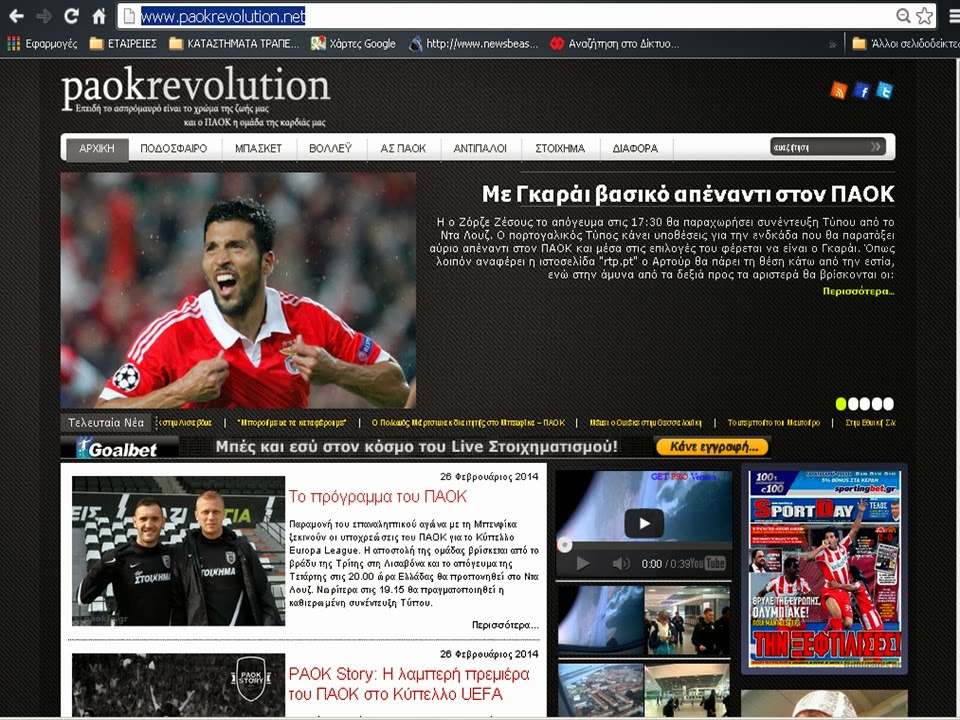Open the Chrome menu icon
Image resolution: width=960 pixels, height=720 pixels.
pos(954,16)
